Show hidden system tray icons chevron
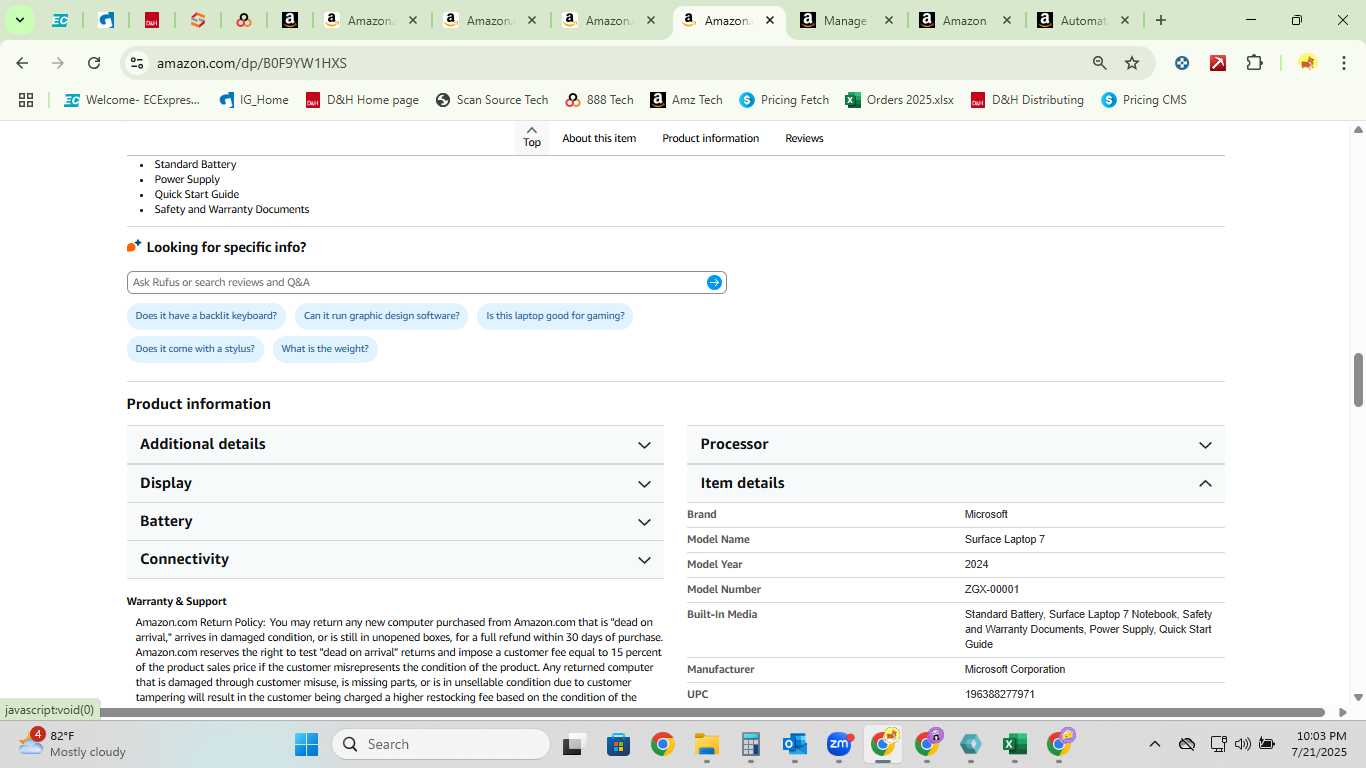This screenshot has width=1366, height=768. pyautogui.click(x=1154, y=744)
